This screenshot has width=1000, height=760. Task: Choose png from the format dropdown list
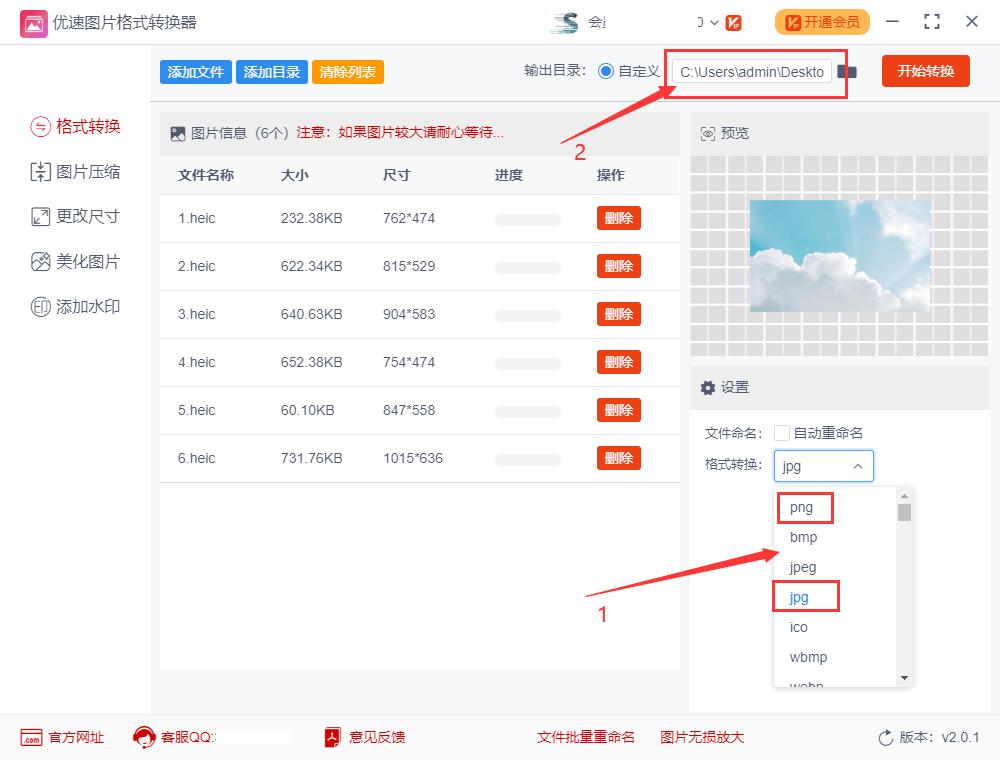tap(804, 507)
